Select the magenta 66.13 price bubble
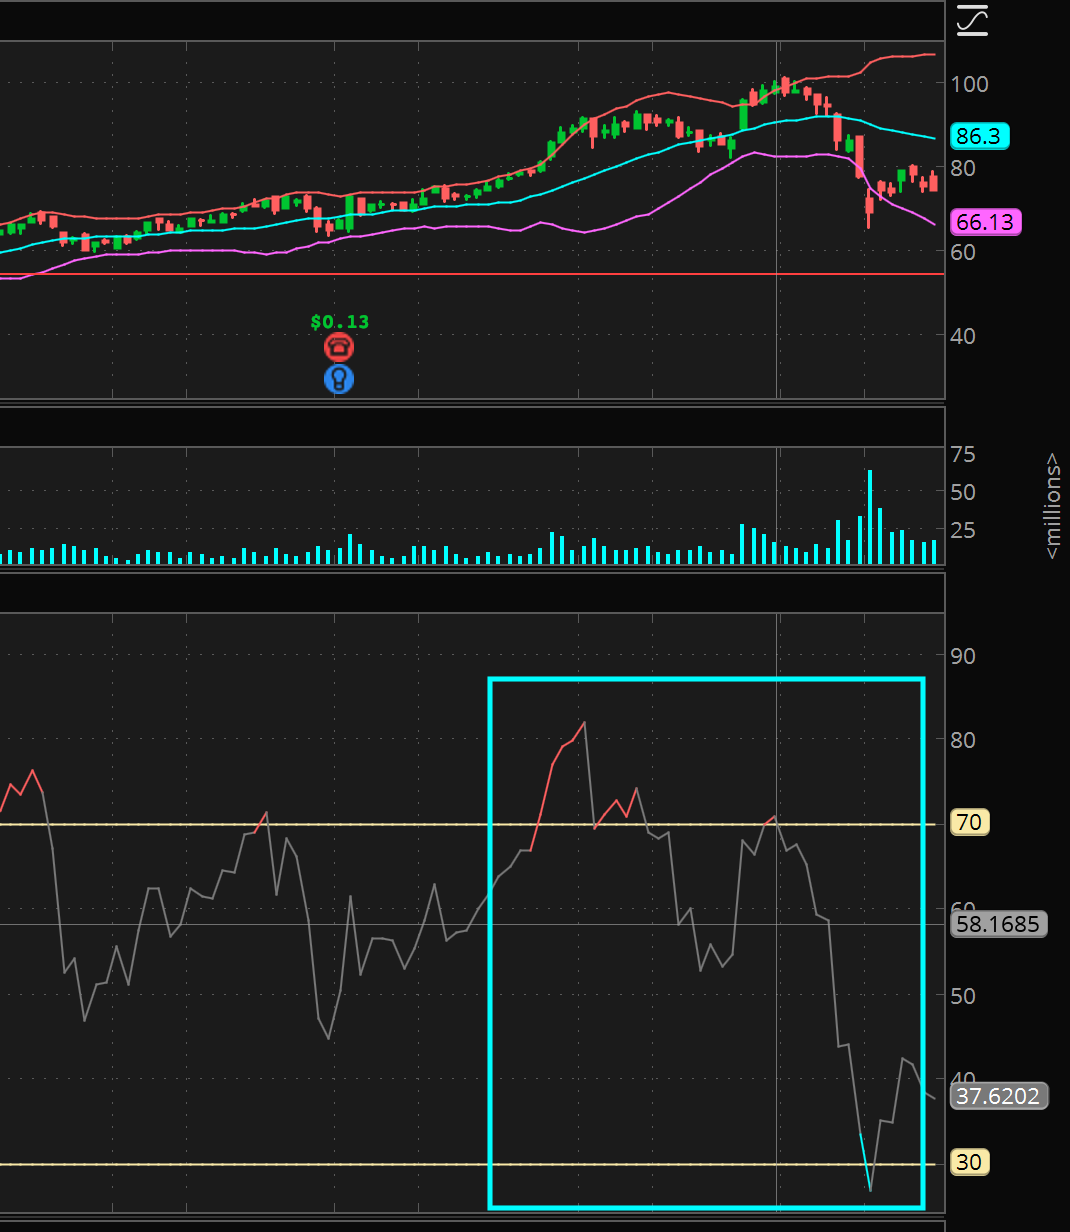Screen dimensions: 1070x1232 pos(985,222)
